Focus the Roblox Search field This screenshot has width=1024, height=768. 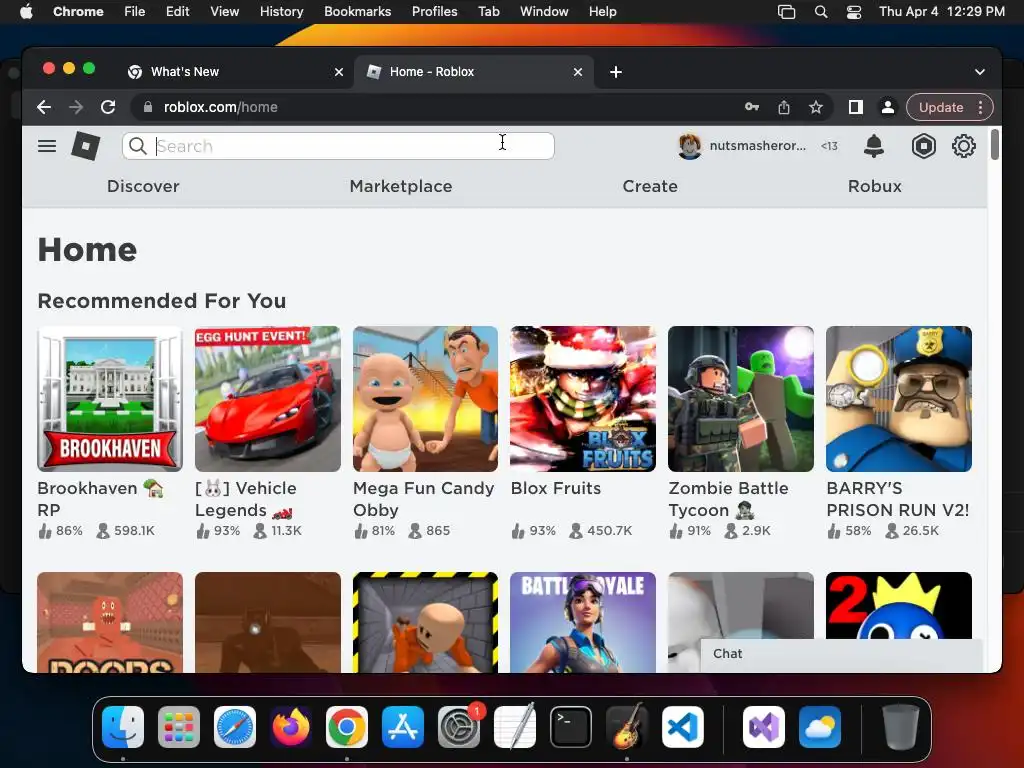338,146
